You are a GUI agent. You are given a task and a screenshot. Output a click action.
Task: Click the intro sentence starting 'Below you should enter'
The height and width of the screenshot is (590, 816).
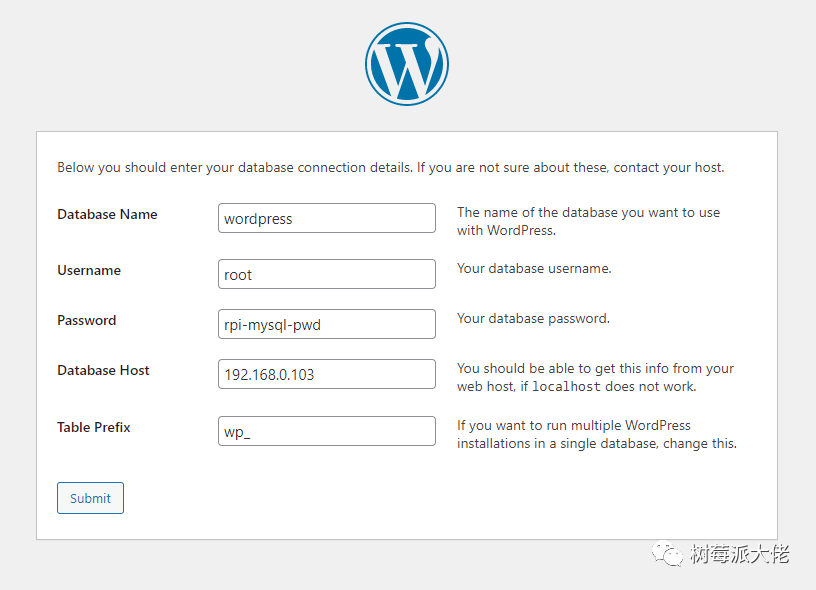(391, 168)
